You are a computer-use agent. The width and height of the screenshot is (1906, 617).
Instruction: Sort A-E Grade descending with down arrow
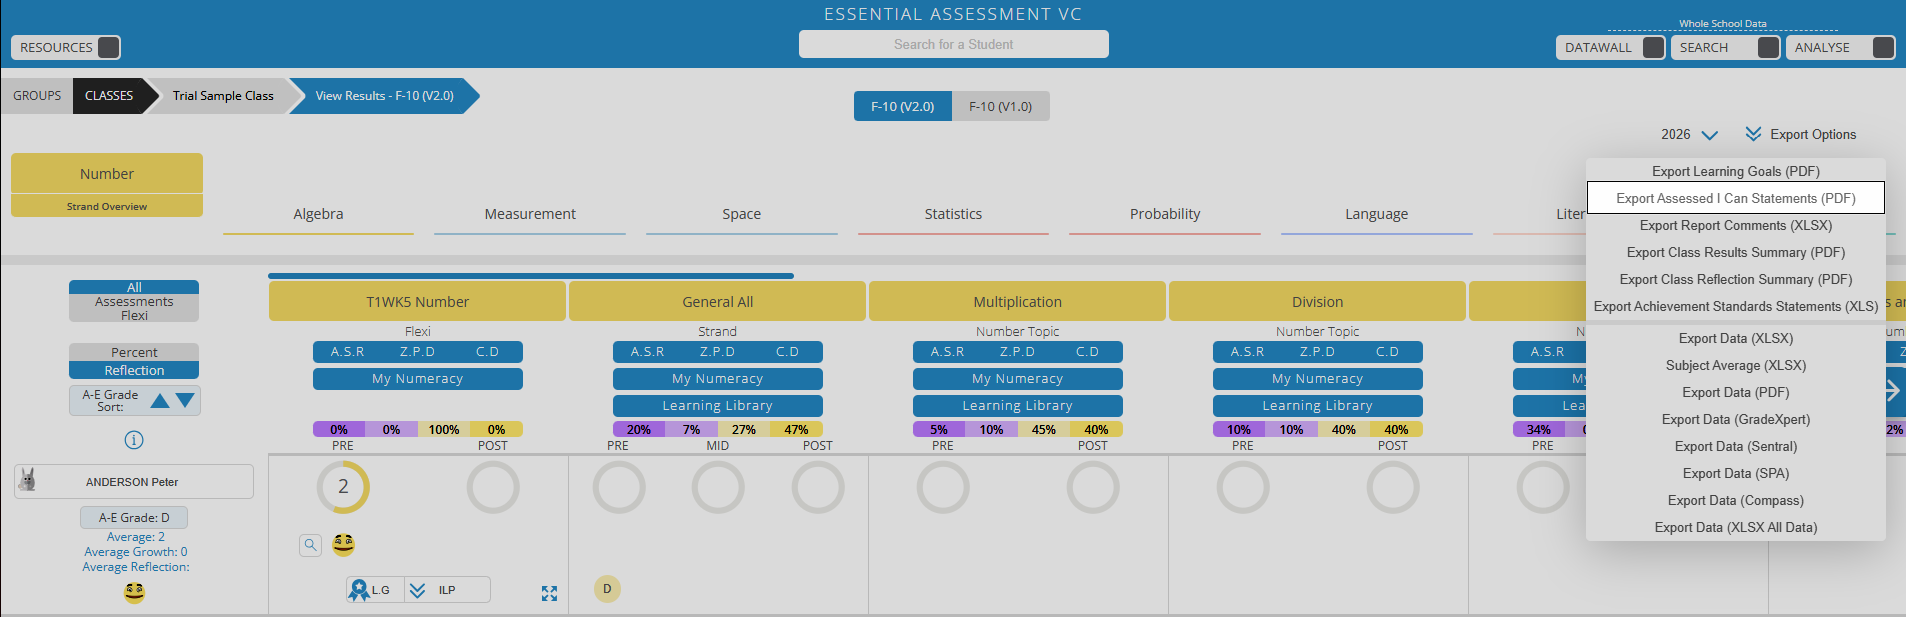185,401
